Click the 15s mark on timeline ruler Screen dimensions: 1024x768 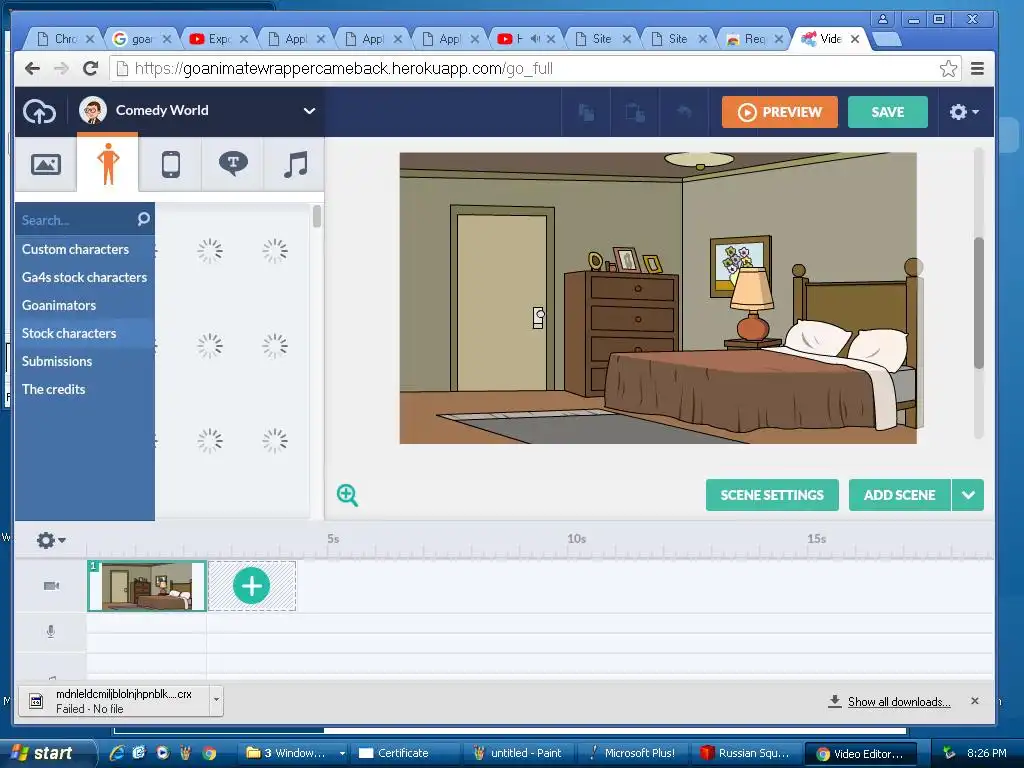[x=816, y=539]
